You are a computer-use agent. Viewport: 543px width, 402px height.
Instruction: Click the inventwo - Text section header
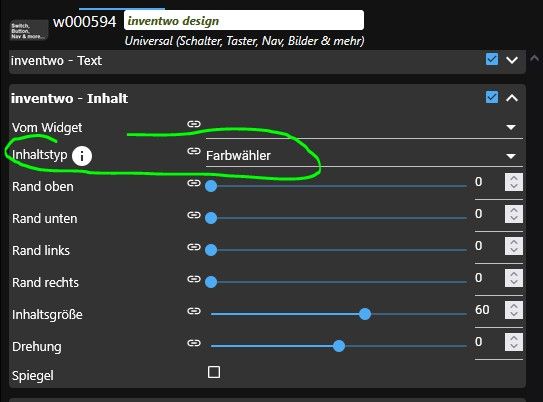tap(267, 61)
